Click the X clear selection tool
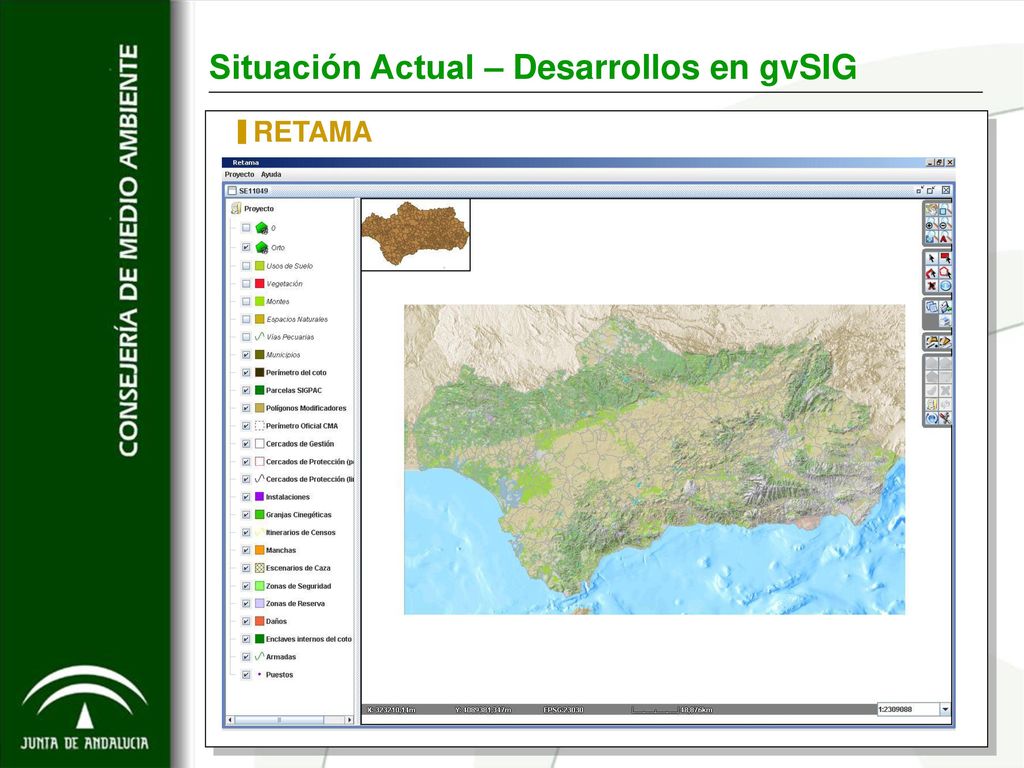Image resolution: width=1024 pixels, height=768 pixels. [x=931, y=286]
